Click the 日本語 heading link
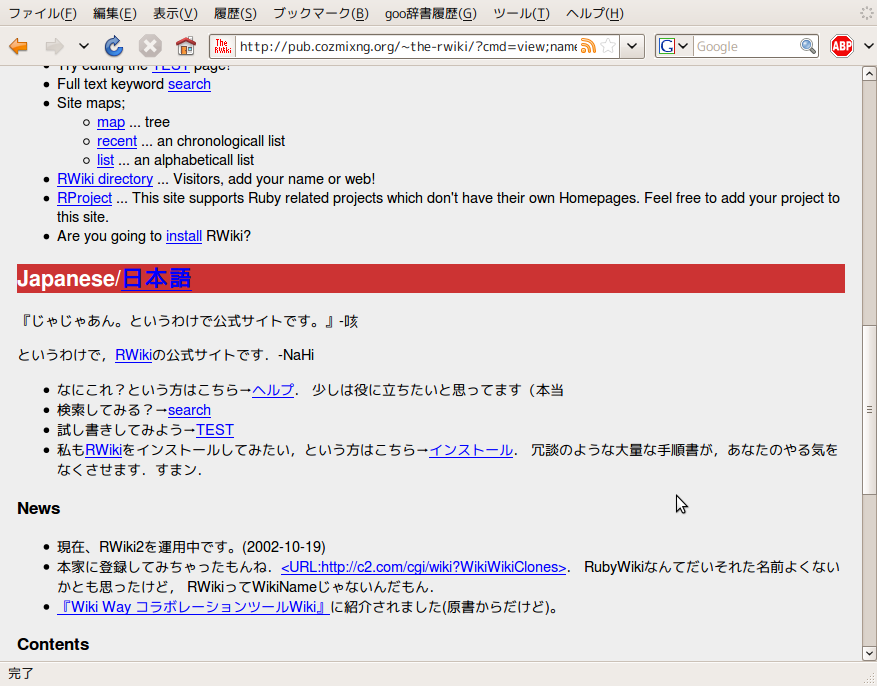877x686 pixels. click(x=157, y=278)
